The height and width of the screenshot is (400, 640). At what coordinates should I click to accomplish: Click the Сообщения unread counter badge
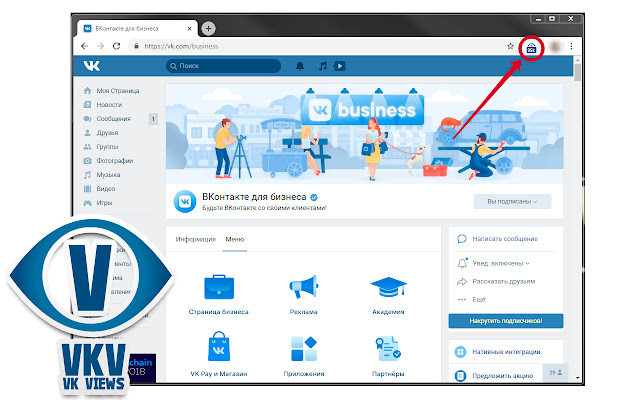click(x=153, y=119)
